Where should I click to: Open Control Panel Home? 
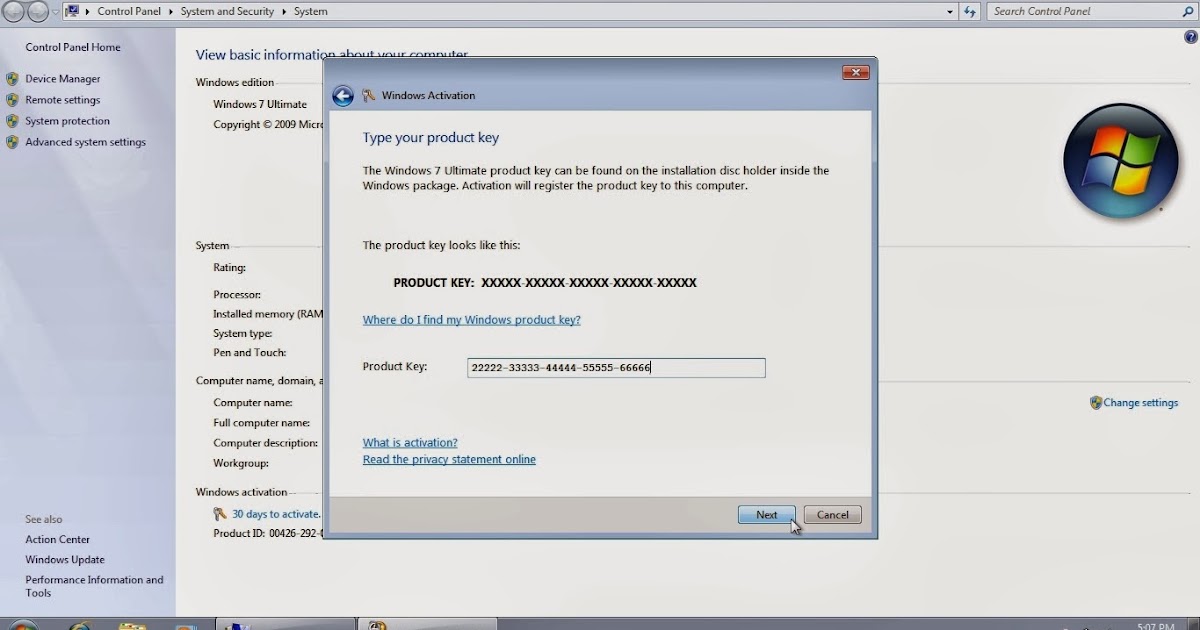[72, 47]
